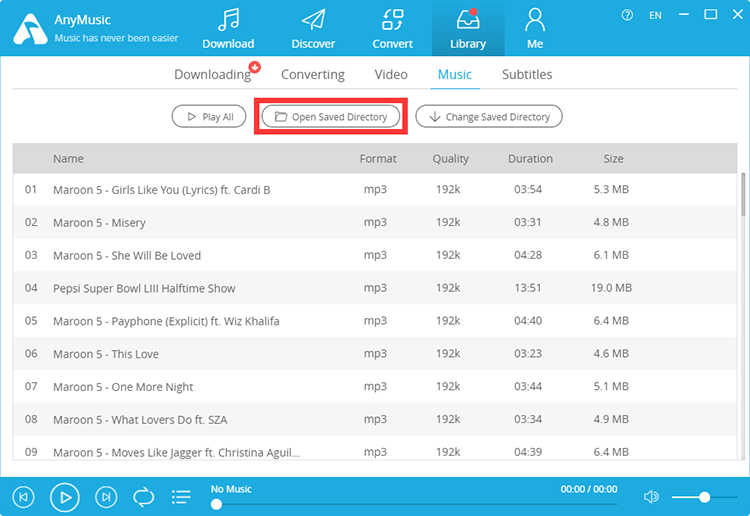Switch to the Converting tab
This screenshot has width=750, height=516.
pos(313,75)
